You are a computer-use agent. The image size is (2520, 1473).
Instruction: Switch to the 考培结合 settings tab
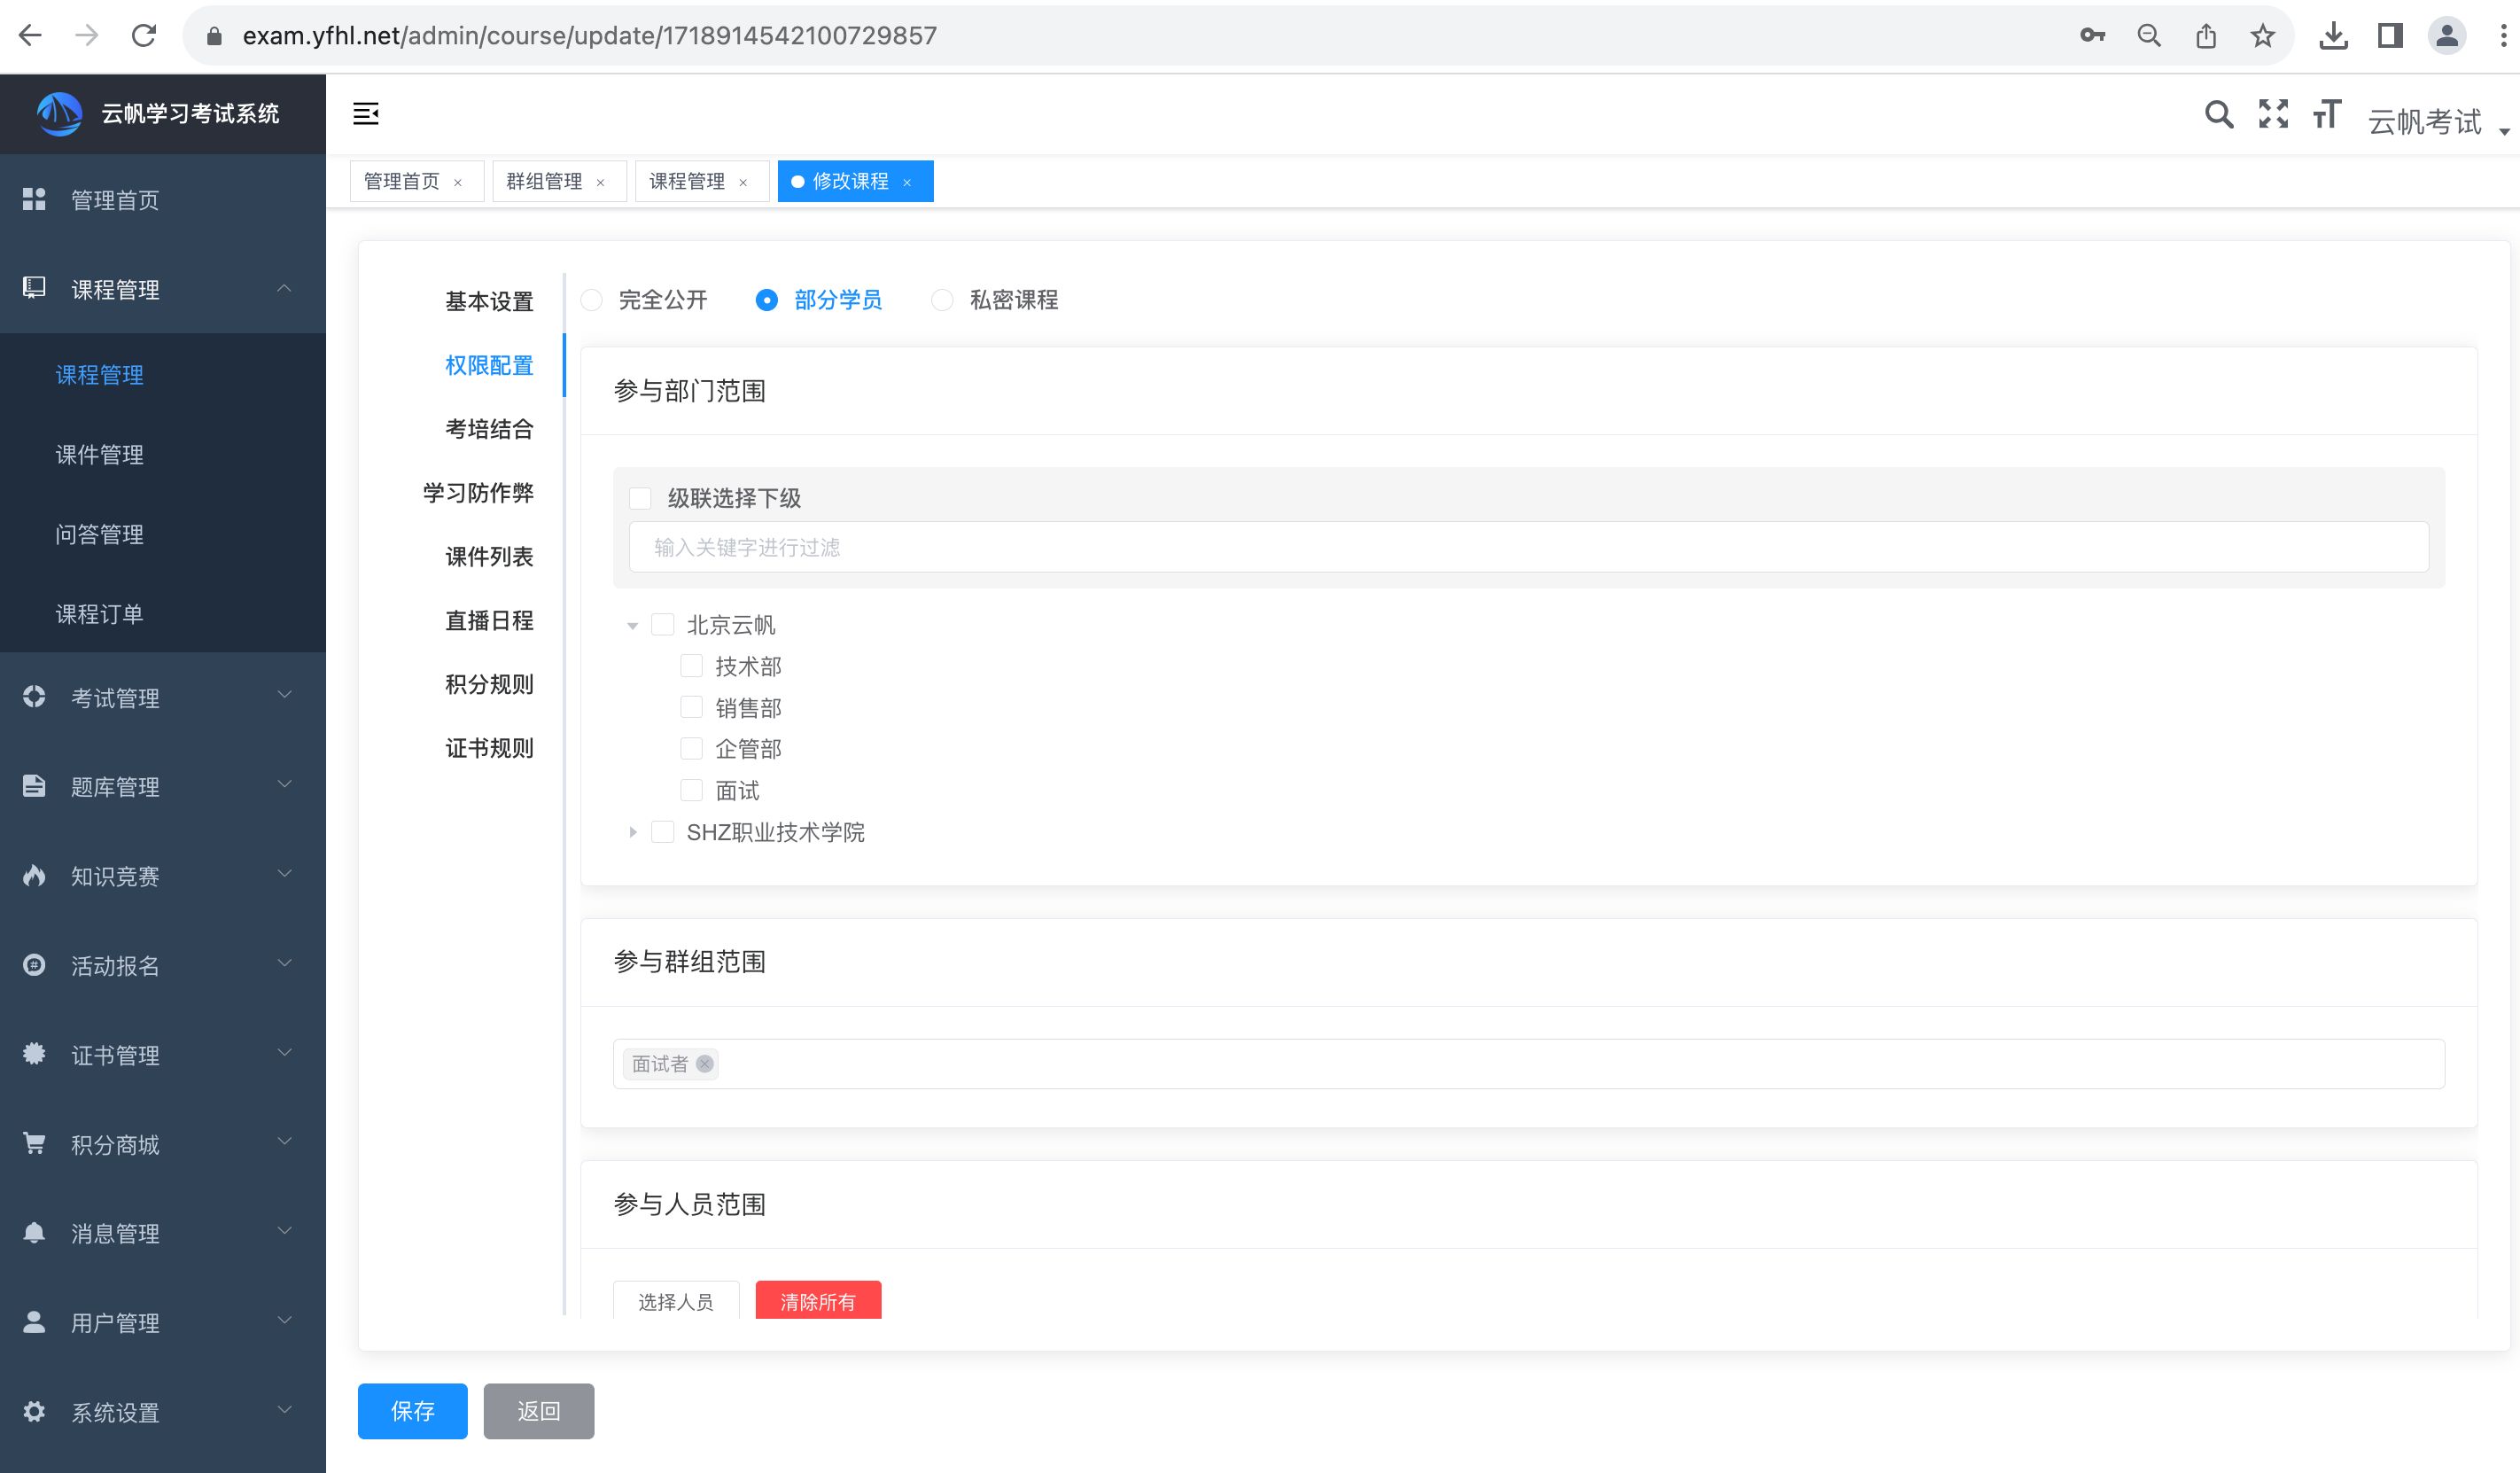(x=489, y=430)
